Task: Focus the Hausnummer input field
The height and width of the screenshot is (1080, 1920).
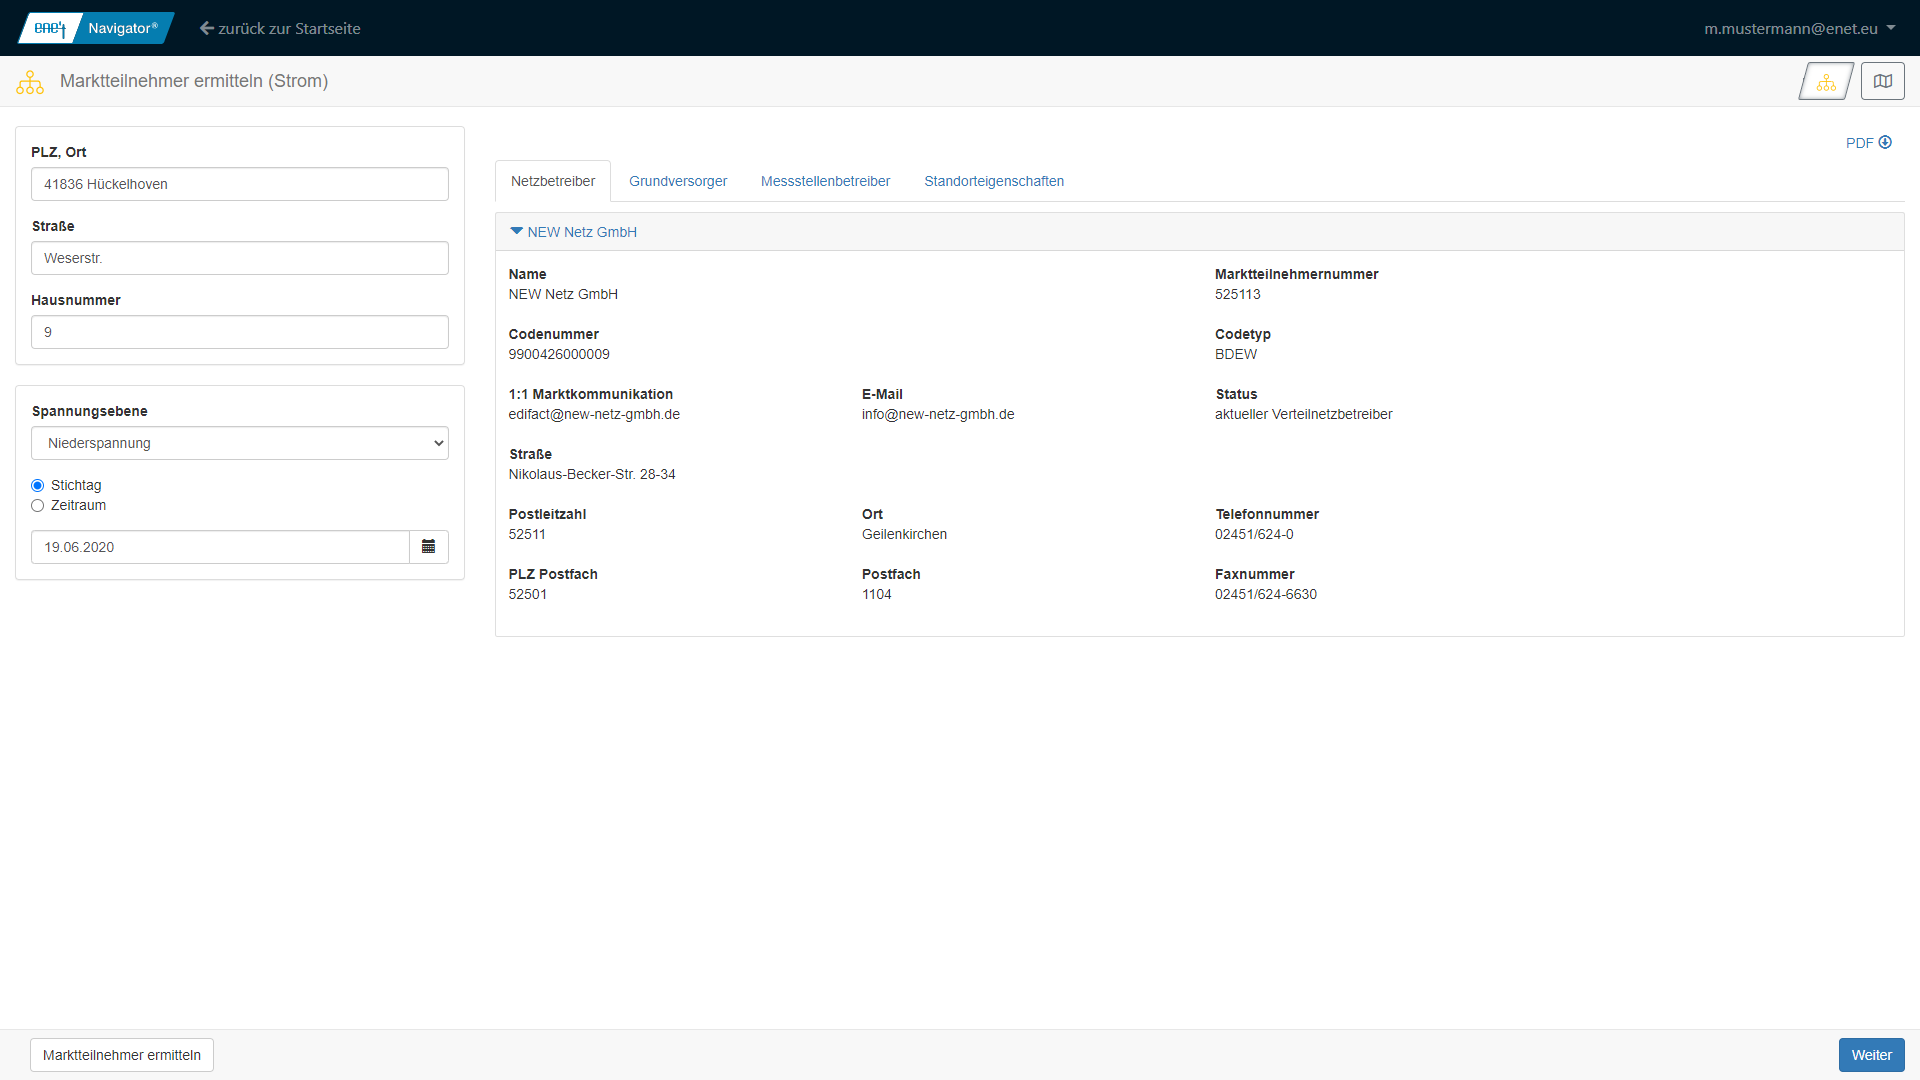Action: click(240, 332)
